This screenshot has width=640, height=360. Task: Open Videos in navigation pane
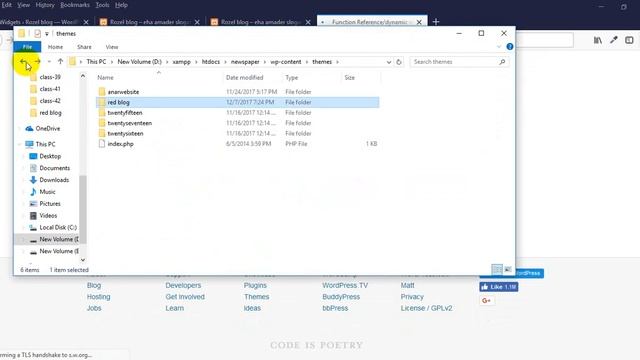point(48,215)
